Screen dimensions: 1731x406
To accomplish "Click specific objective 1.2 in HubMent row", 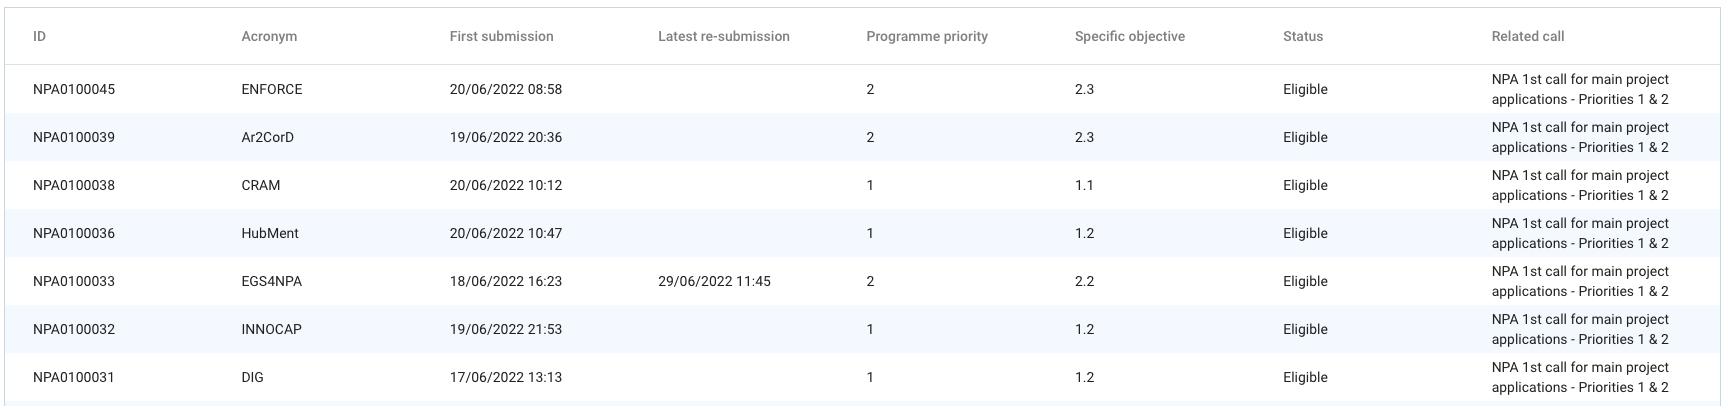I will (x=1084, y=233).
